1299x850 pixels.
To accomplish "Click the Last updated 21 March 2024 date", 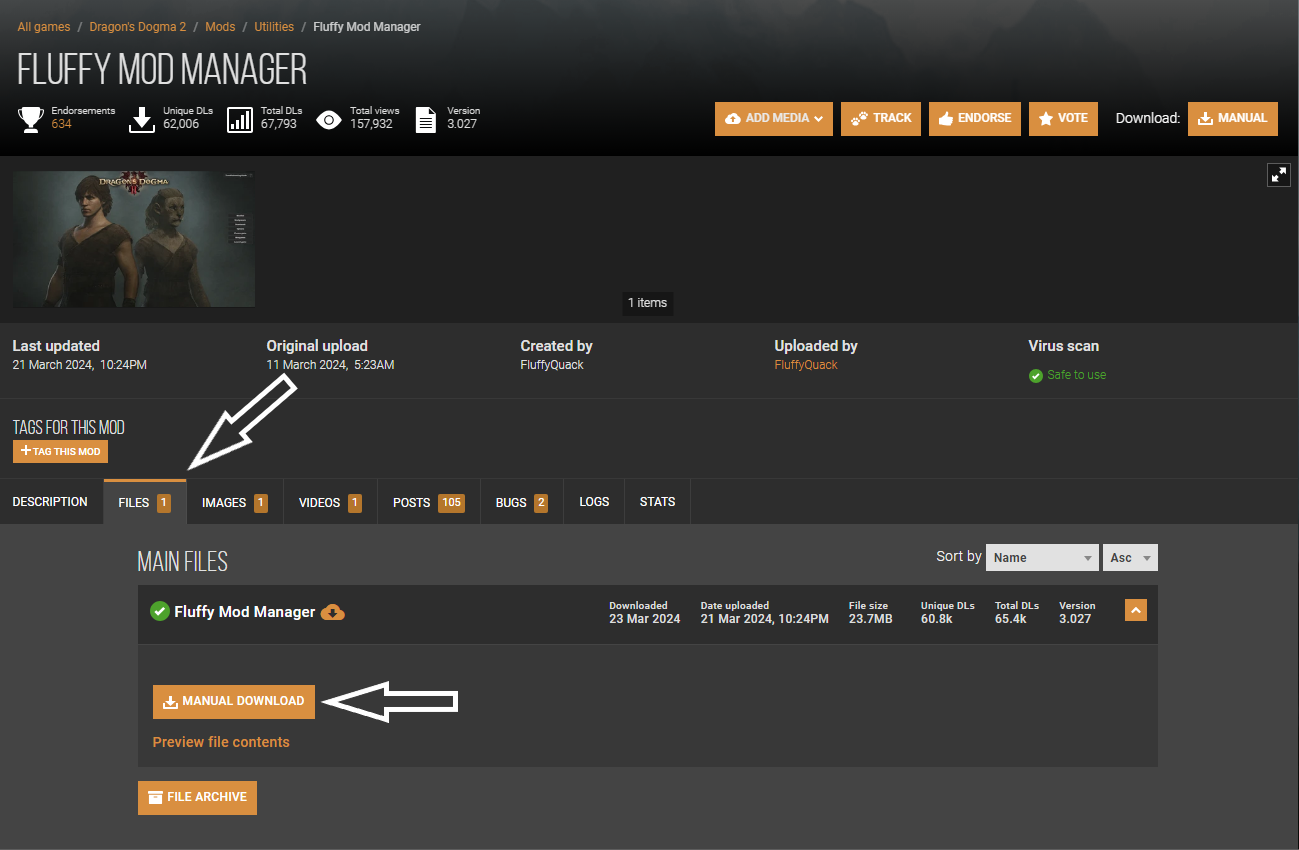I will (80, 365).
